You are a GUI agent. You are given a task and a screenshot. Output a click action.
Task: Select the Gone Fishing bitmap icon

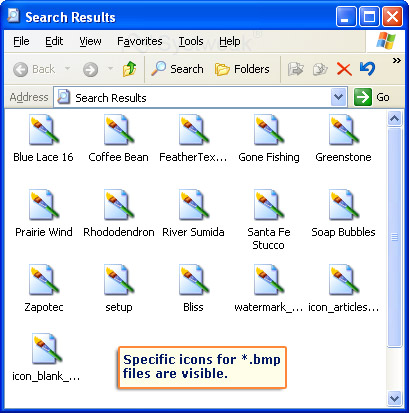269,129
